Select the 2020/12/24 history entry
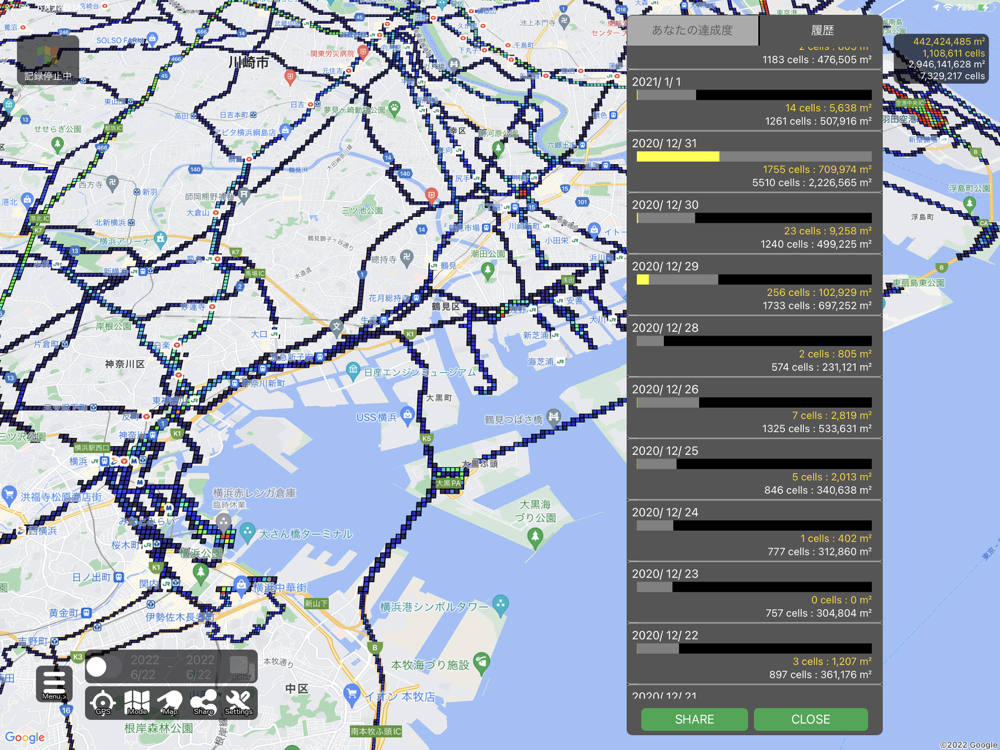 click(754, 531)
